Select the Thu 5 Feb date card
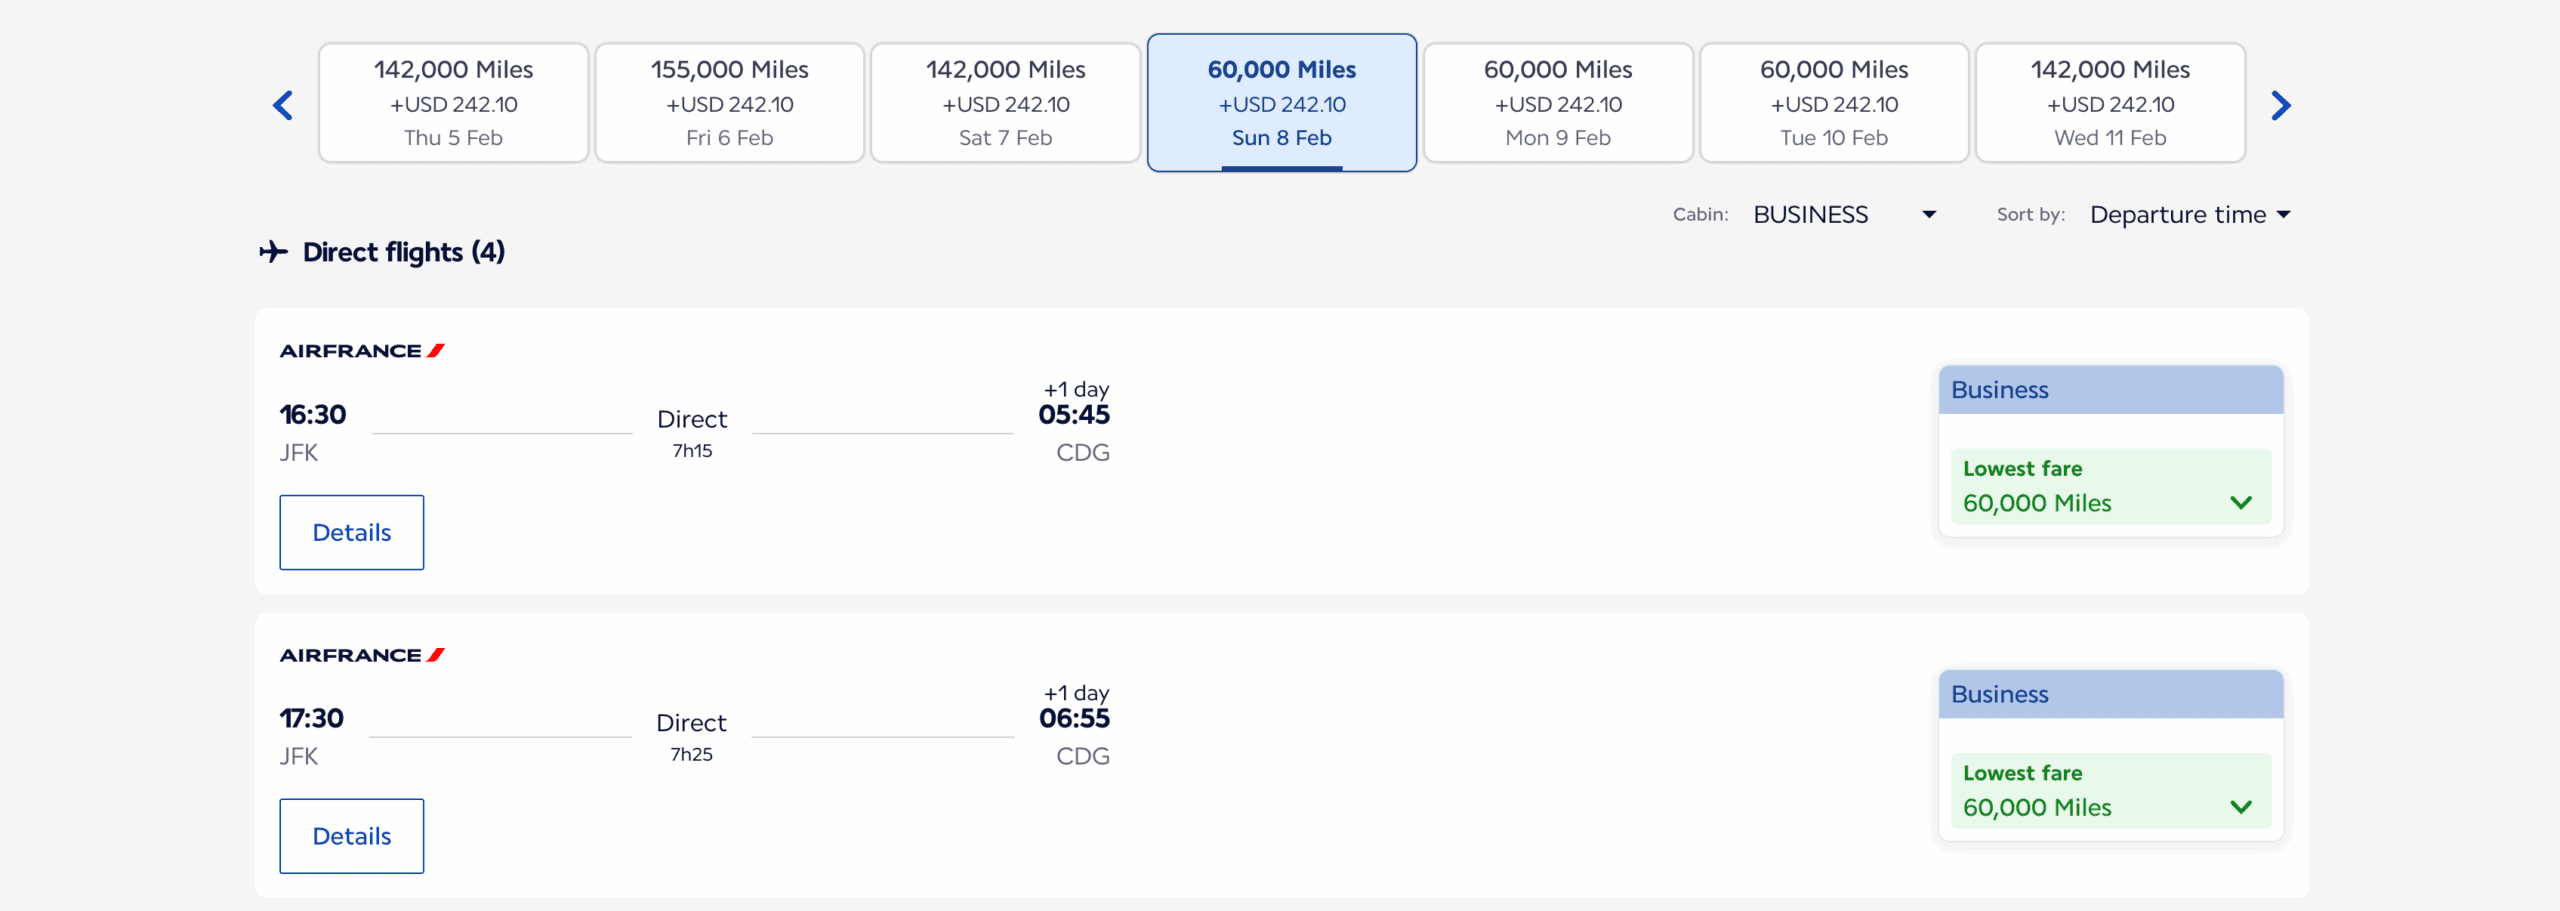Image resolution: width=2560 pixels, height=911 pixels. pyautogui.click(x=453, y=102)
